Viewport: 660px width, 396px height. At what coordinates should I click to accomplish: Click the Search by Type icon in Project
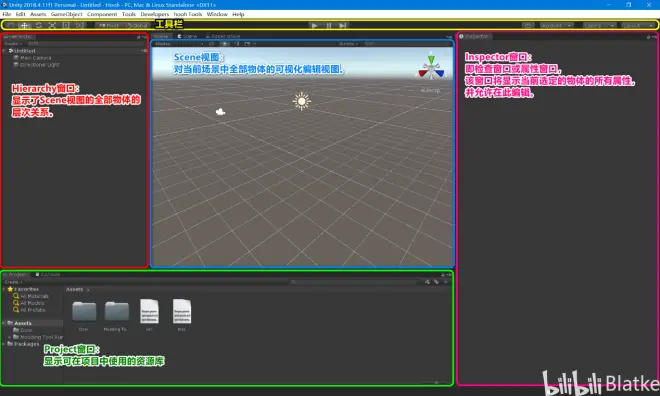click(x=427, y=282)
